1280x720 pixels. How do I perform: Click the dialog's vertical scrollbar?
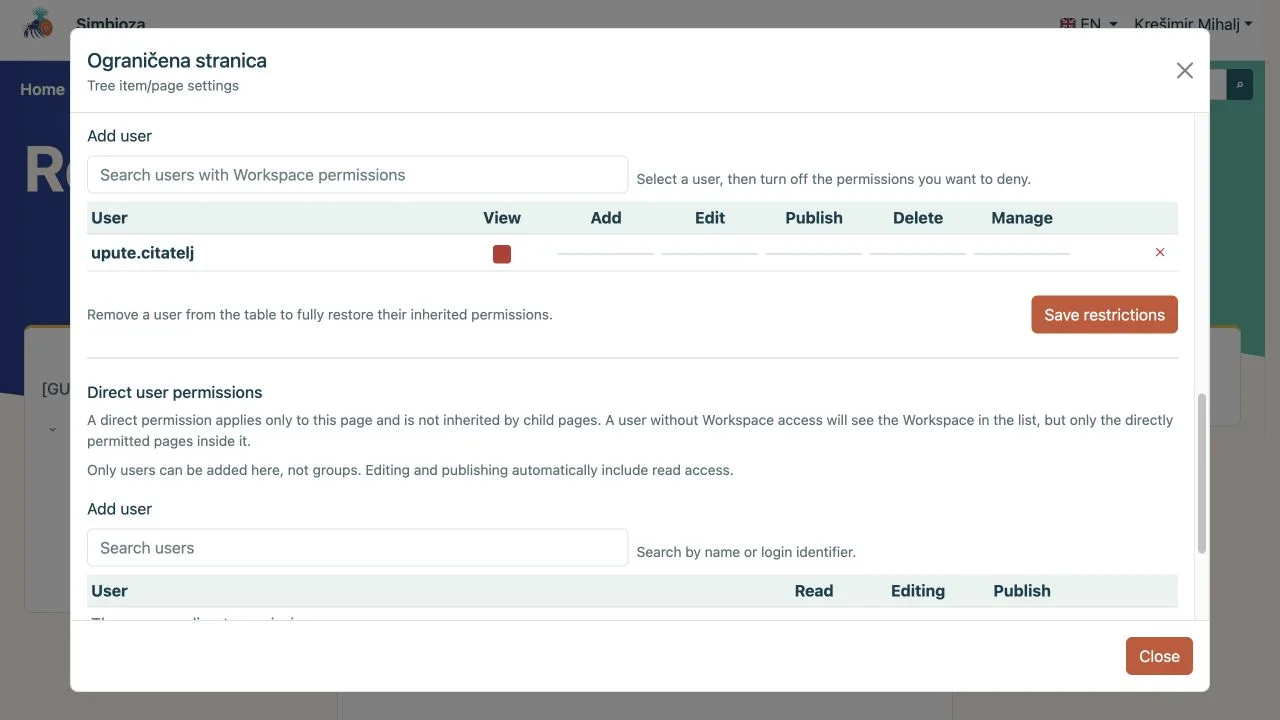[x=1202, y=473]
